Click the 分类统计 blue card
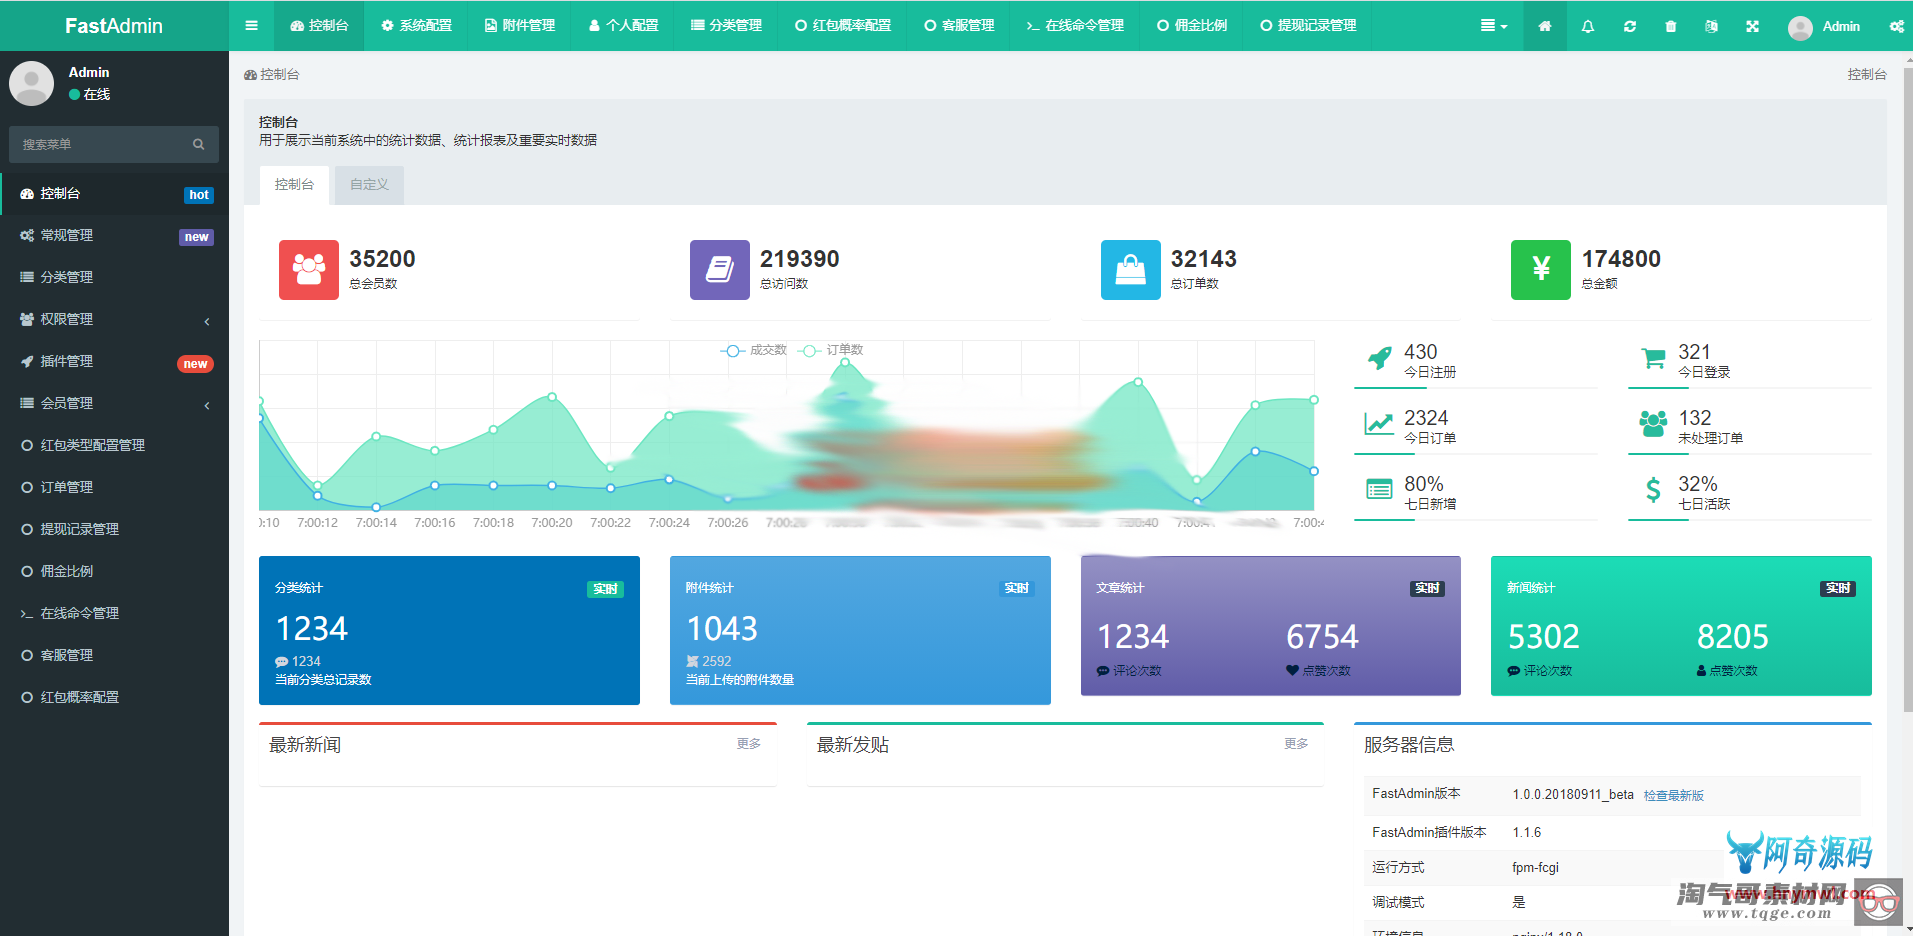The height and width of the screenshot is (936, 1913). click(x=449, y=630)
